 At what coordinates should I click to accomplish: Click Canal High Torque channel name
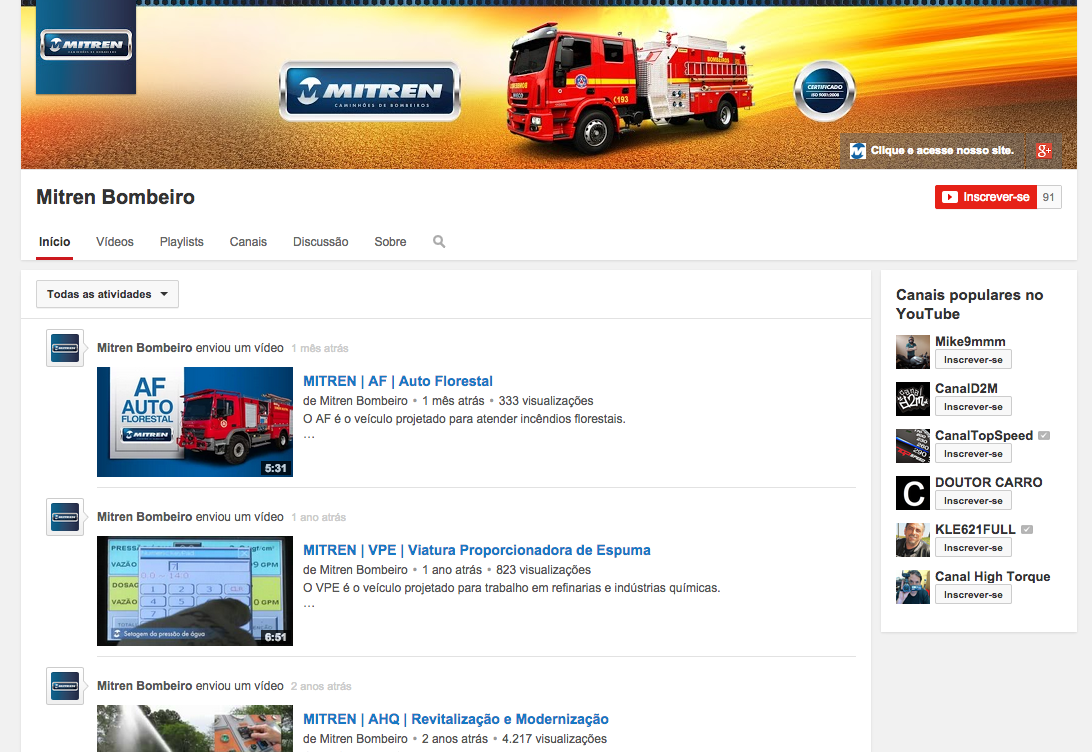[x=992, y=577]
